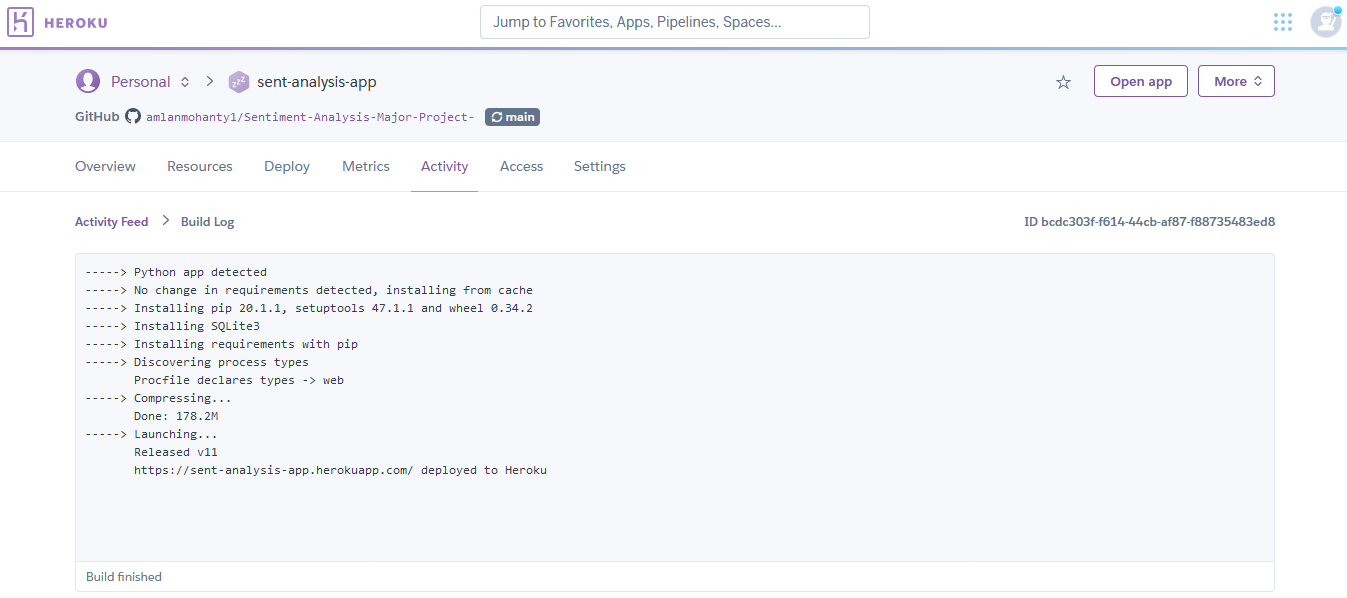Select the Access tab
Screen dimensions: 1347x598
521,166
